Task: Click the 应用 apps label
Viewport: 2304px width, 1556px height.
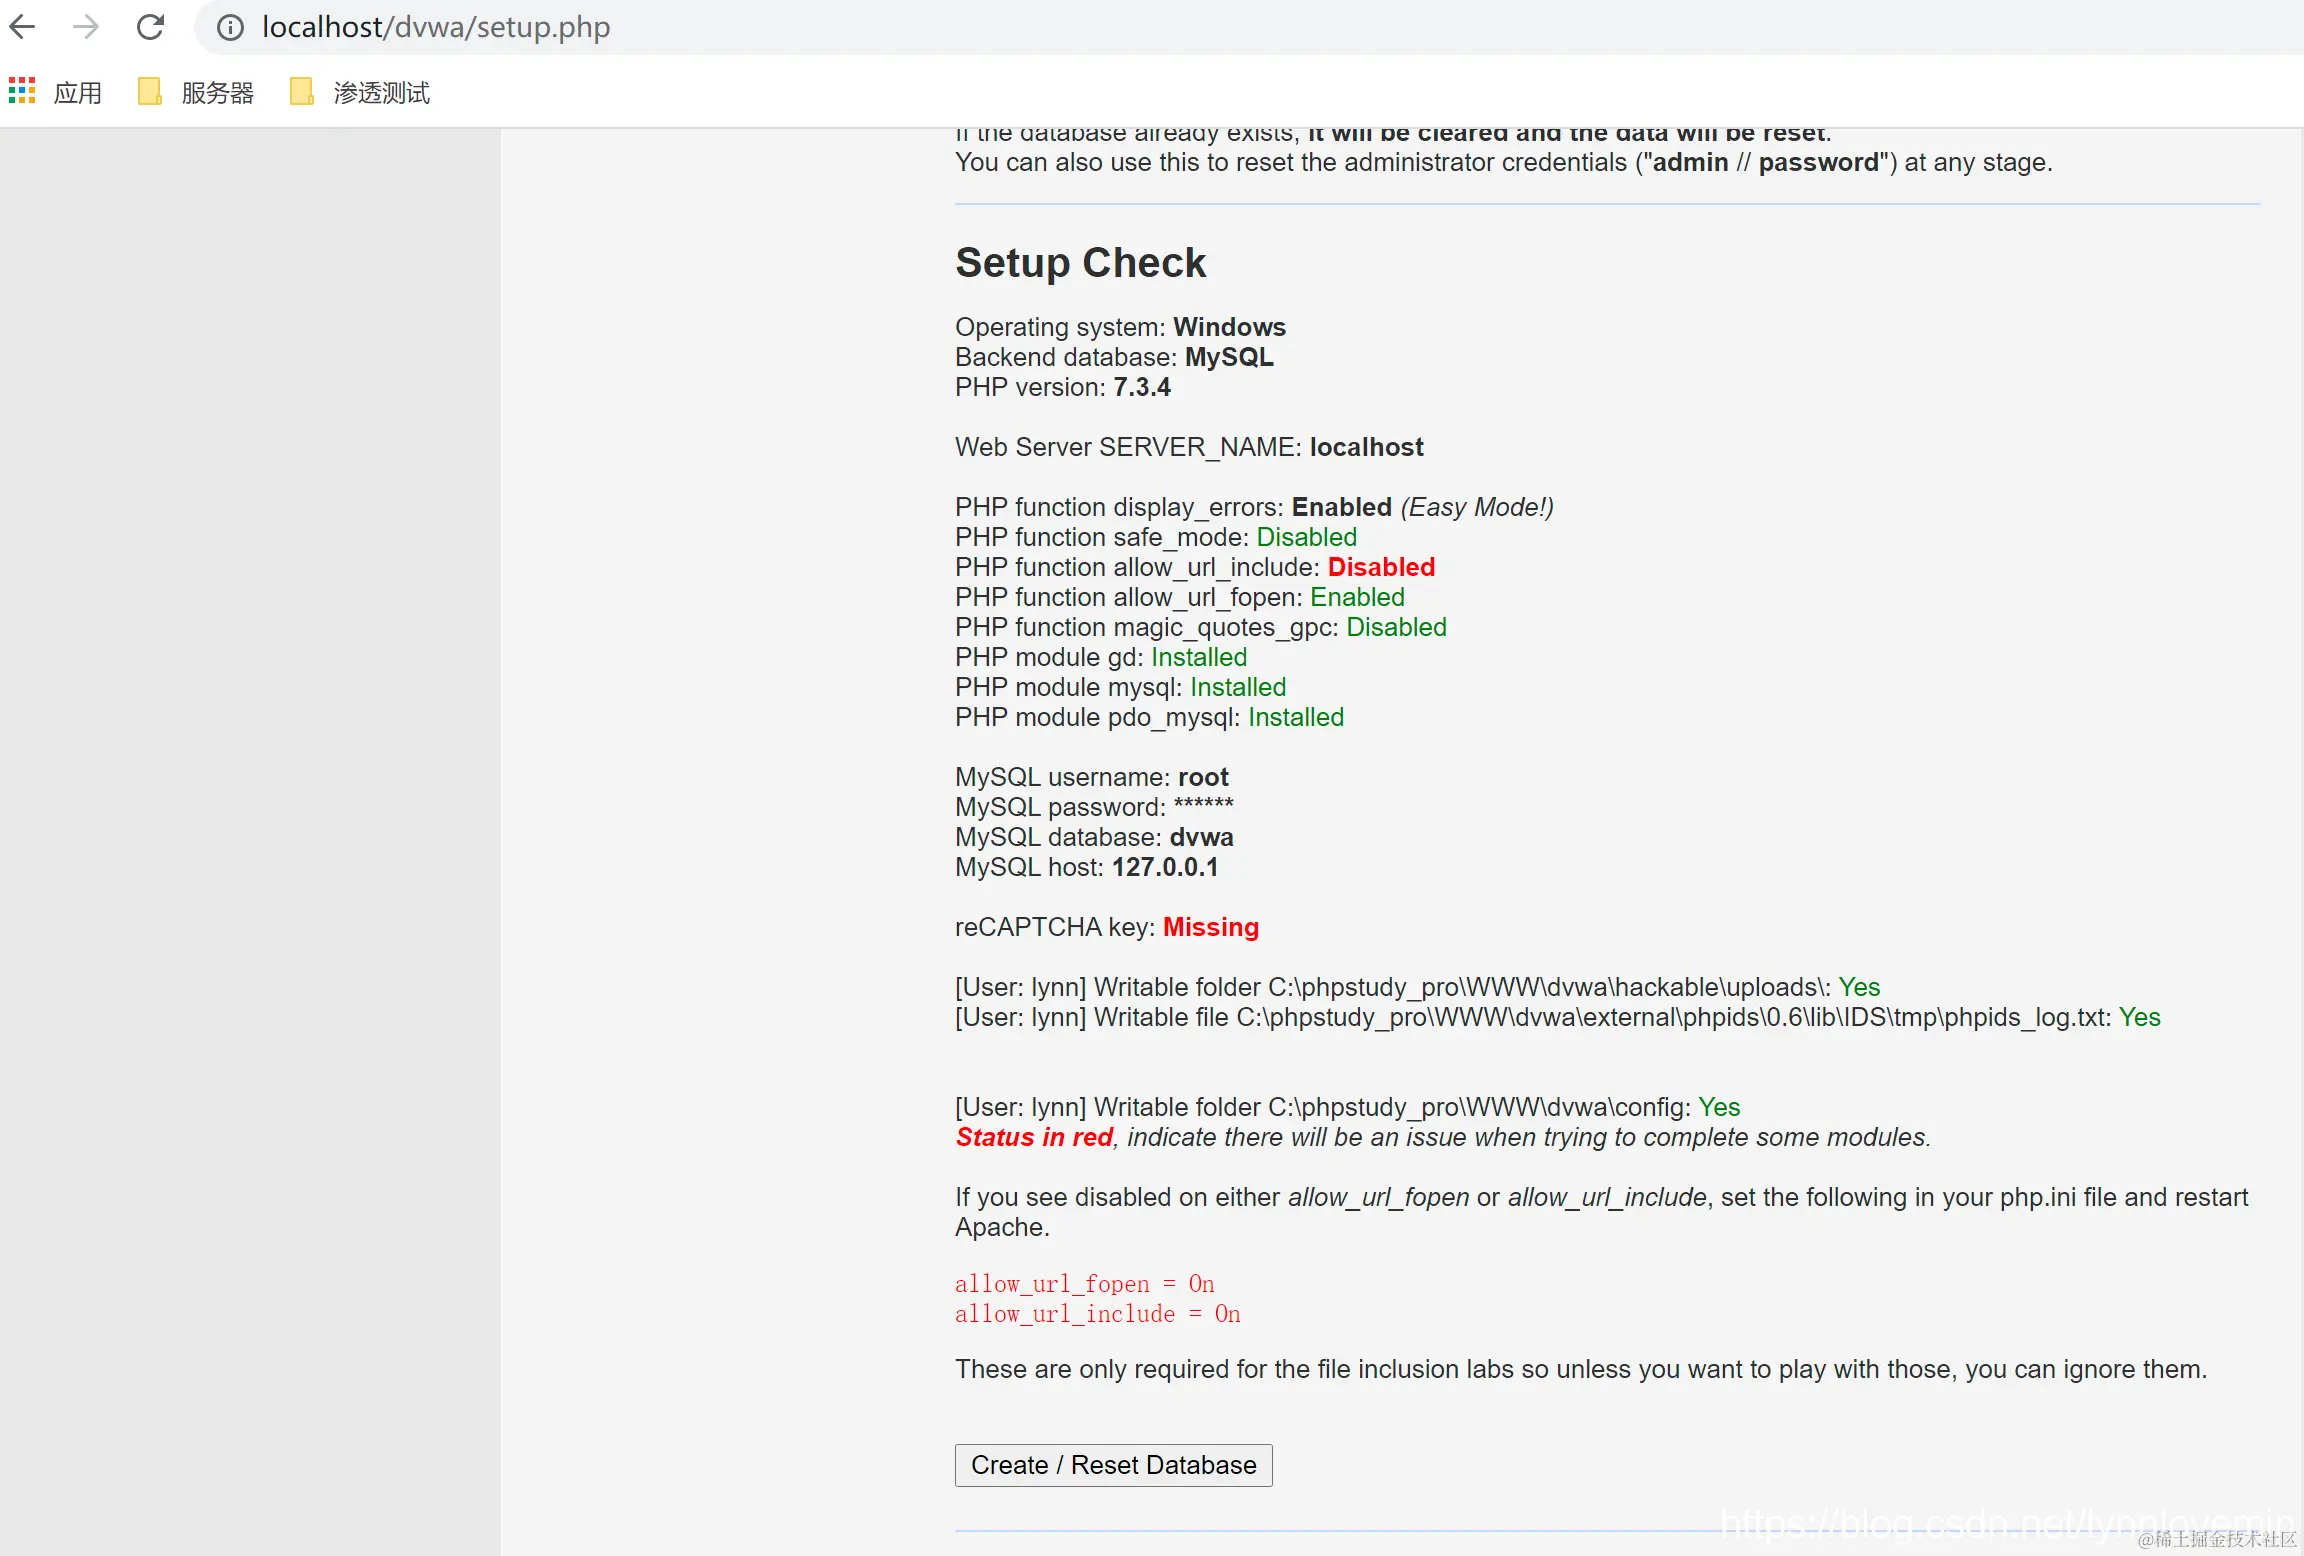Action: 78,93
